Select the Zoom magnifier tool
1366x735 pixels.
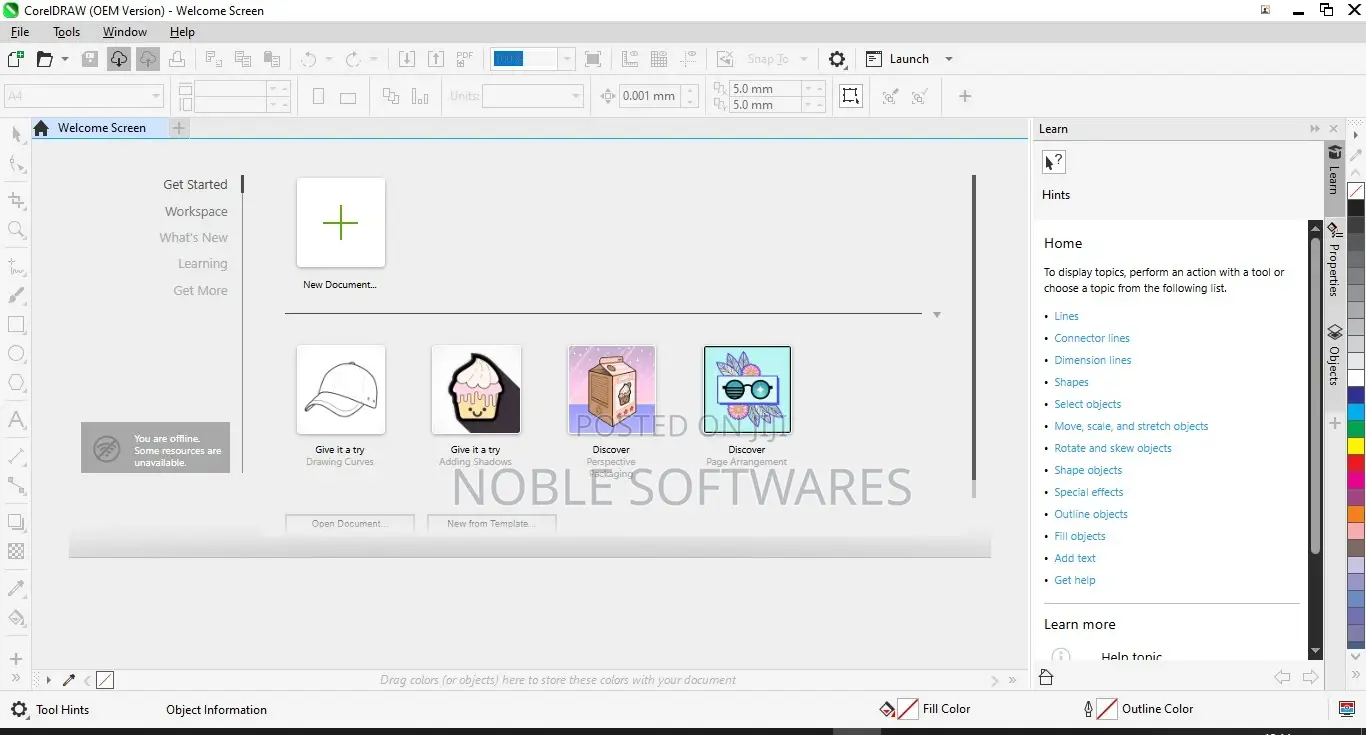tap(16, 230)
